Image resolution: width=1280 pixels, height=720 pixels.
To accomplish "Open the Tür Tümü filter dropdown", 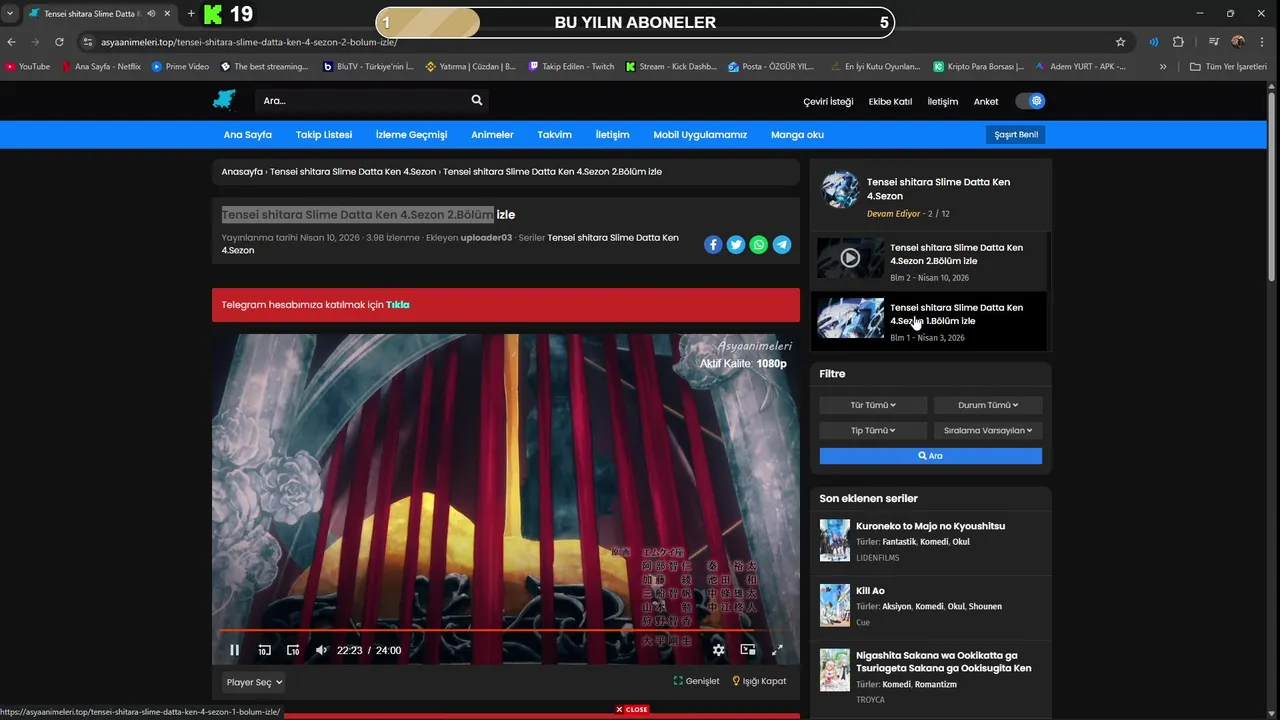I will tap(873, 405).
